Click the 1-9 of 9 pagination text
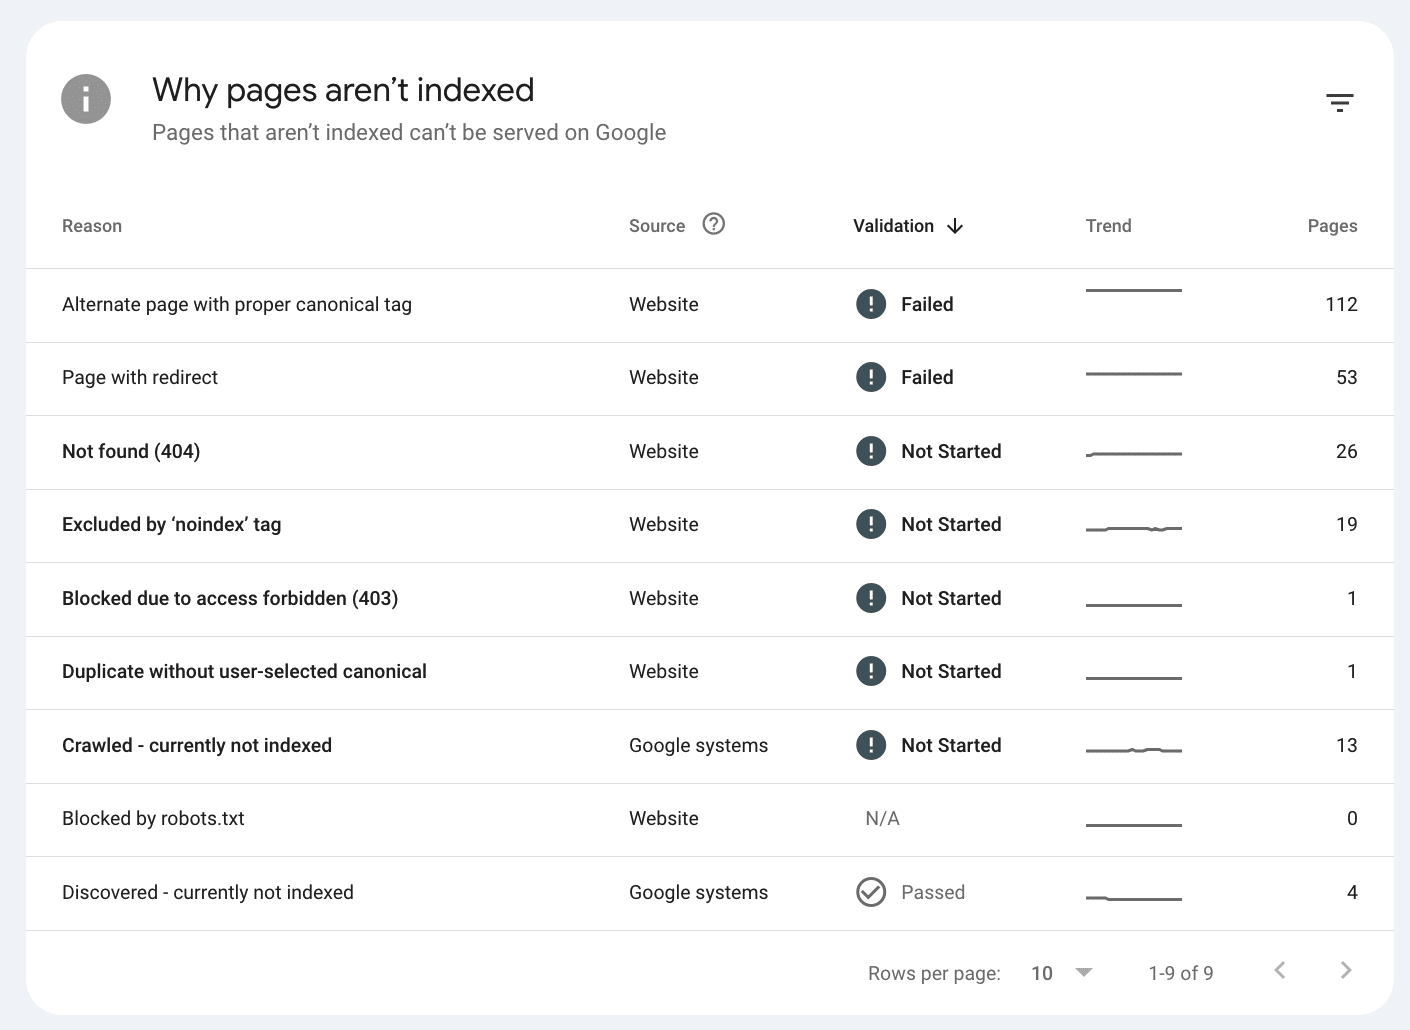The image size is (1410, 1030). (x=1181, y=973)
